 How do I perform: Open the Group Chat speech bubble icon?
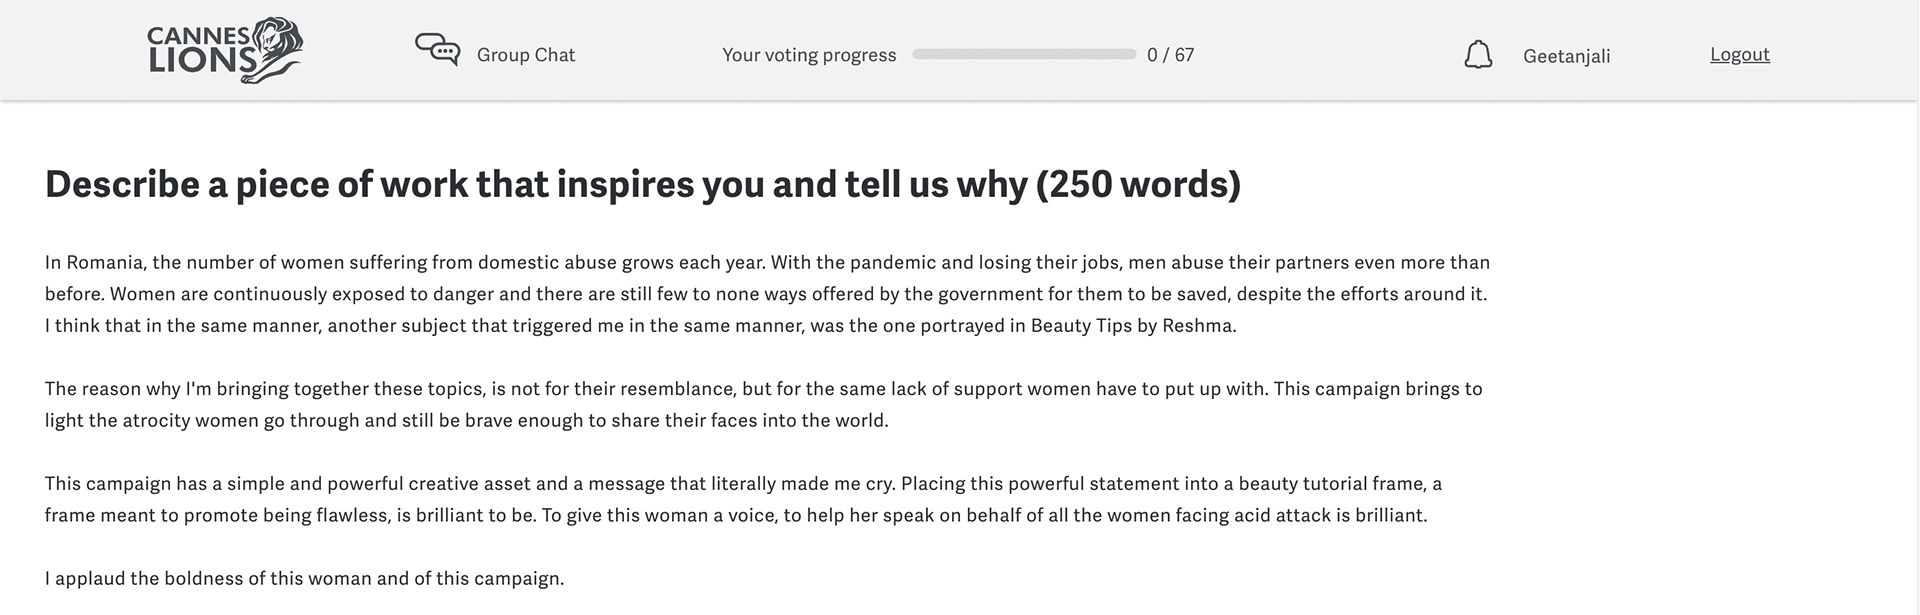[437, 50]
